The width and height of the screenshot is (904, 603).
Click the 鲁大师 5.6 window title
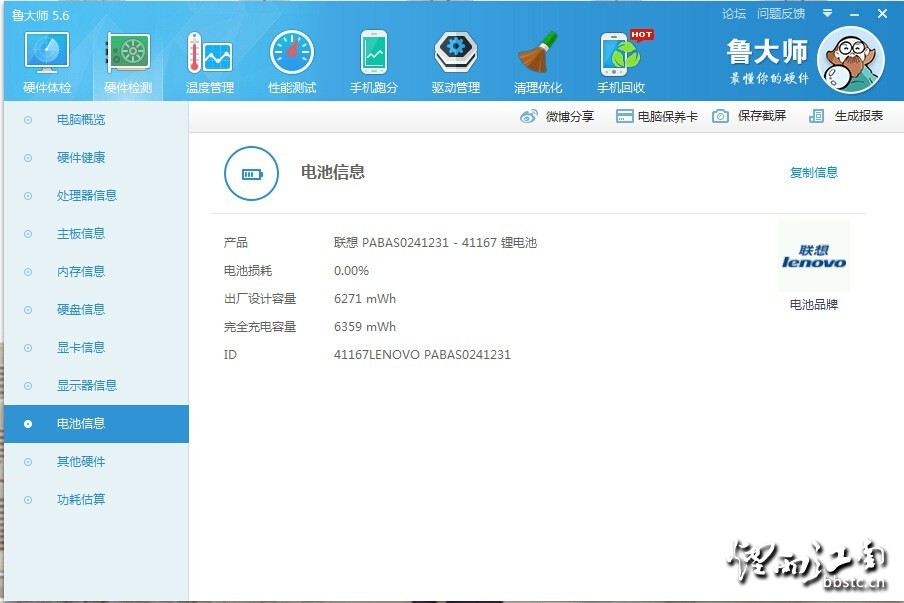pyautogui.click(x=40, y=16)
